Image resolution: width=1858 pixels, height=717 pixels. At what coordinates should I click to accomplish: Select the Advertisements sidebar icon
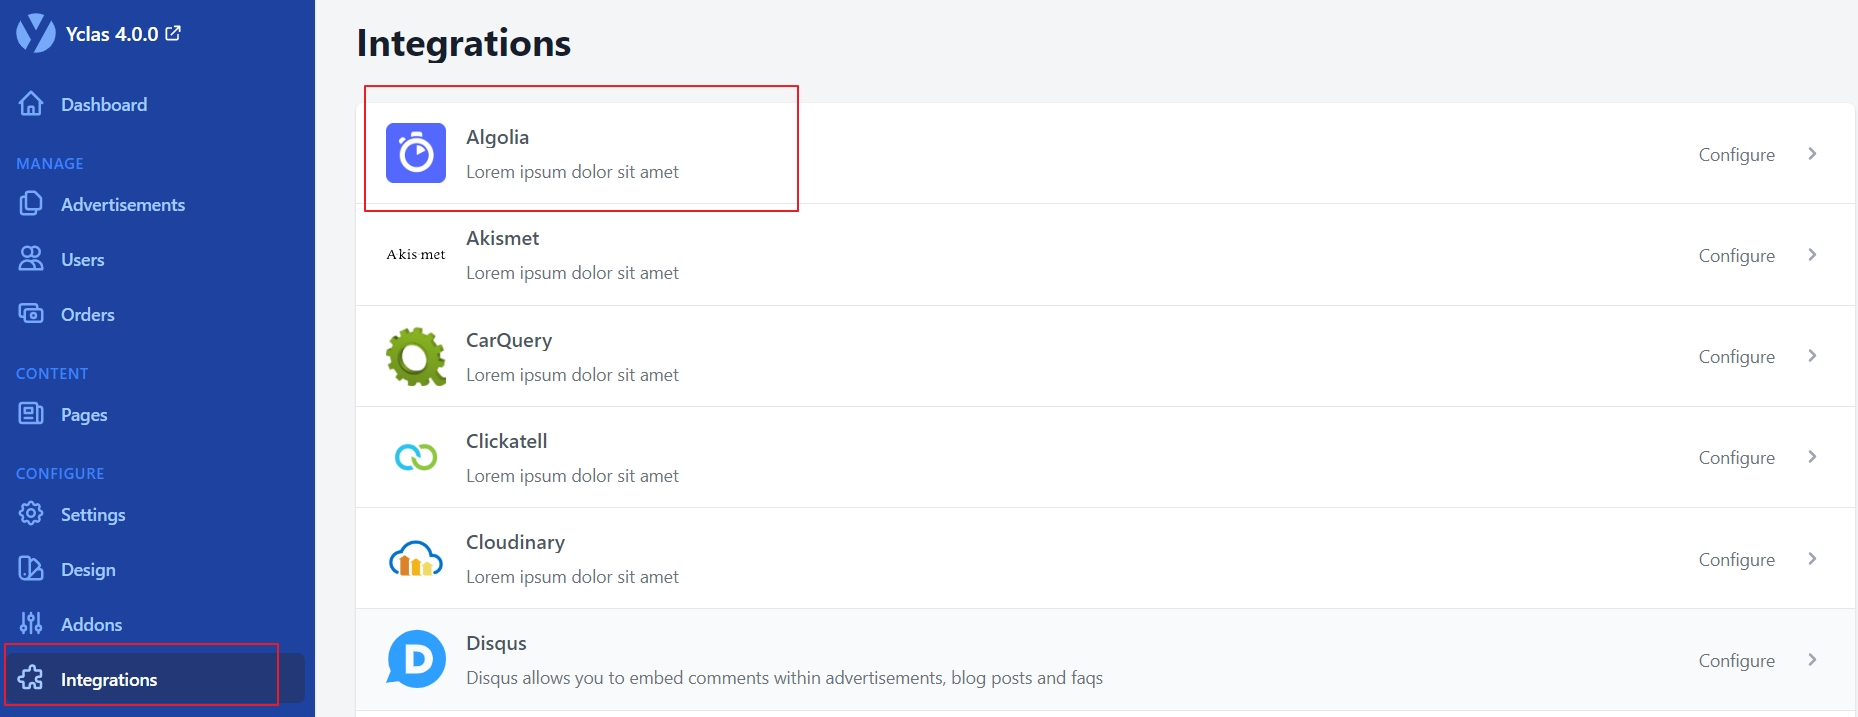point(31,204)
